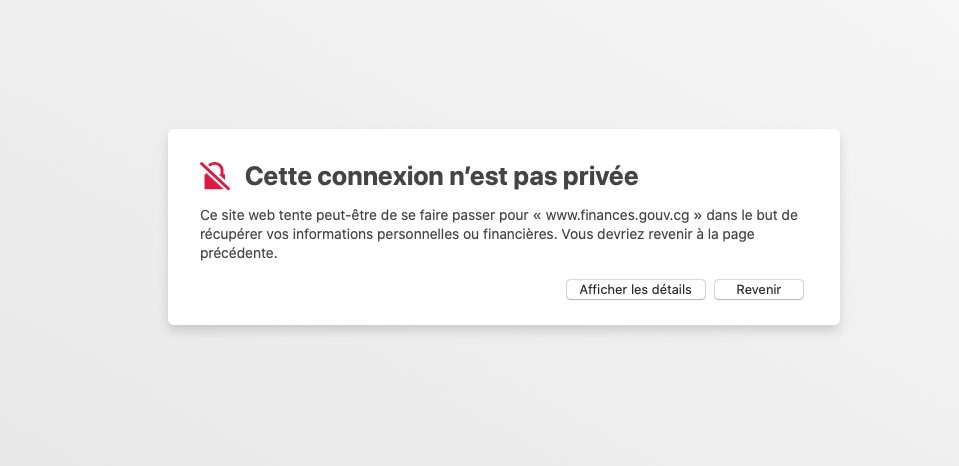
Task: Click the gray background below the warning card
Action: tap(480, 400)
